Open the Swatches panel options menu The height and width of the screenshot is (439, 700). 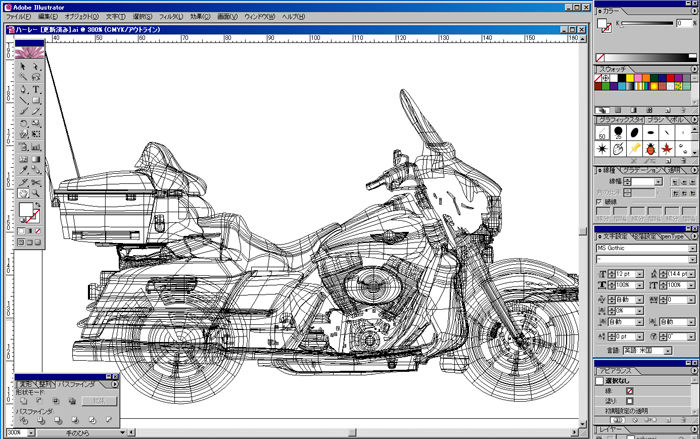tap(694, 69)
